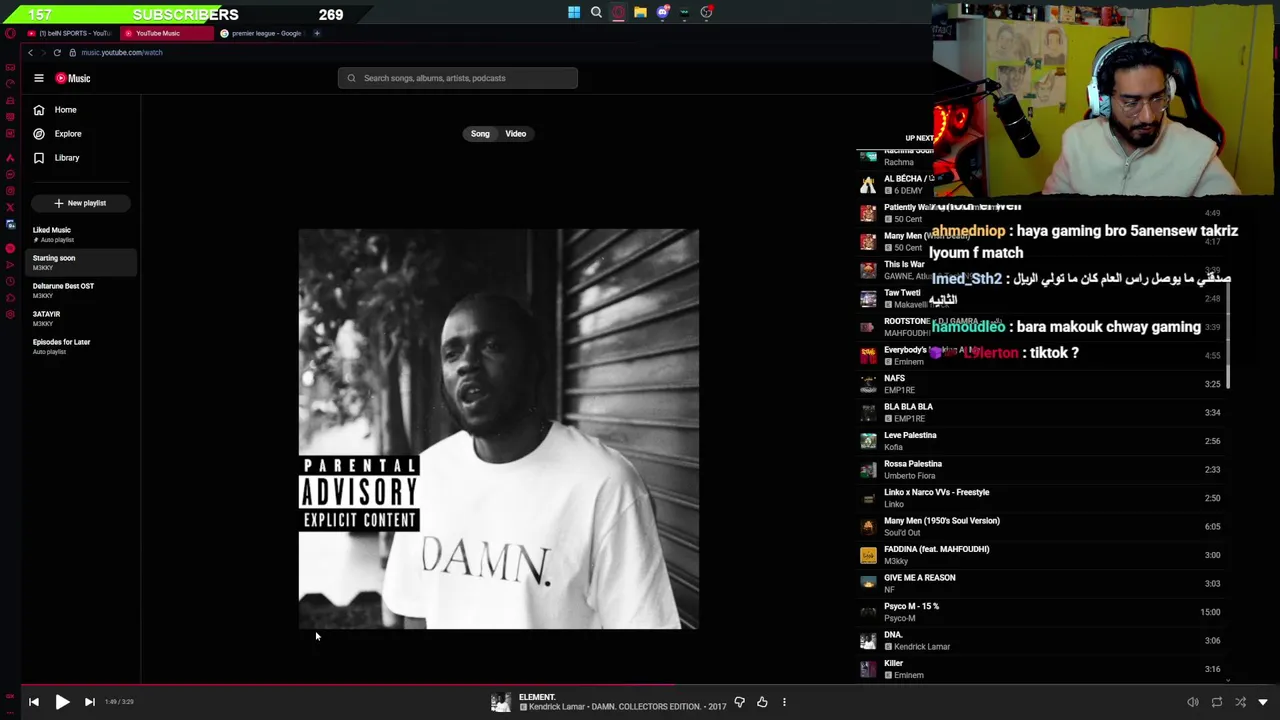This screenshot has height=720, width=1280.
Task: Click the site padlock security icon
Action: click(x=72, y=52)
